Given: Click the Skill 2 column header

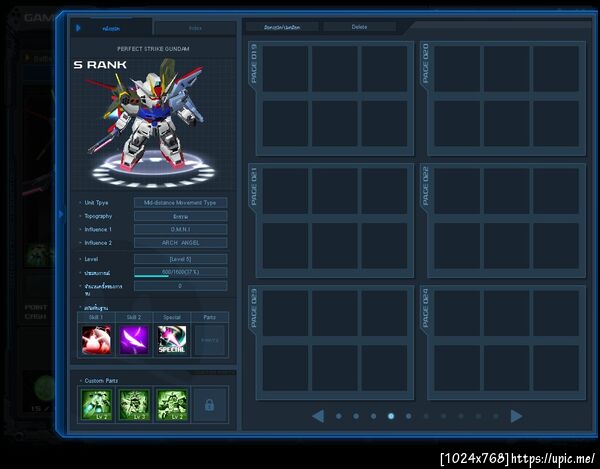Looking at the screenshot, I should point(134,317).
